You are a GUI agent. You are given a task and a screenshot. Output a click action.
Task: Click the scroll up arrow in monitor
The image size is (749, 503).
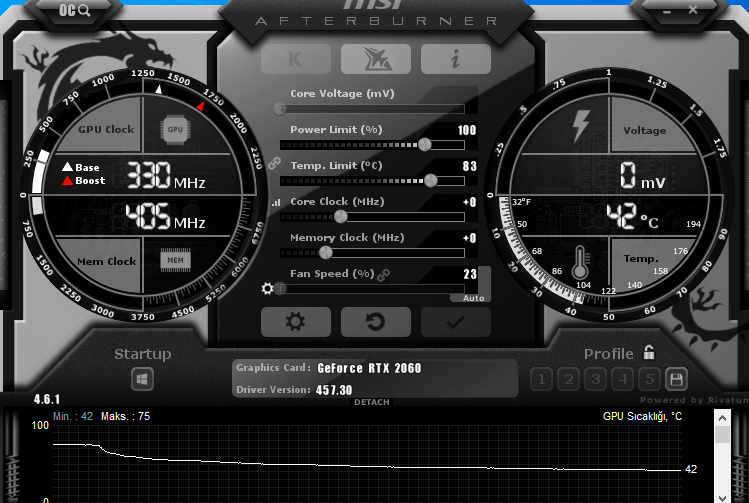tap(722, 418)
